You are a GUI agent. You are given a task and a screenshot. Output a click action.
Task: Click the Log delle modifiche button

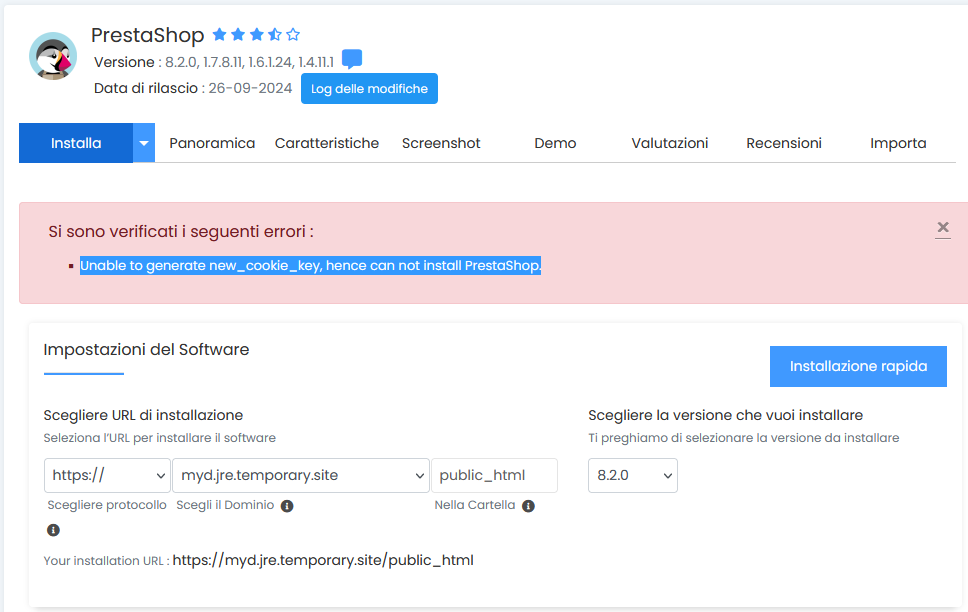[x=369, y=88]
